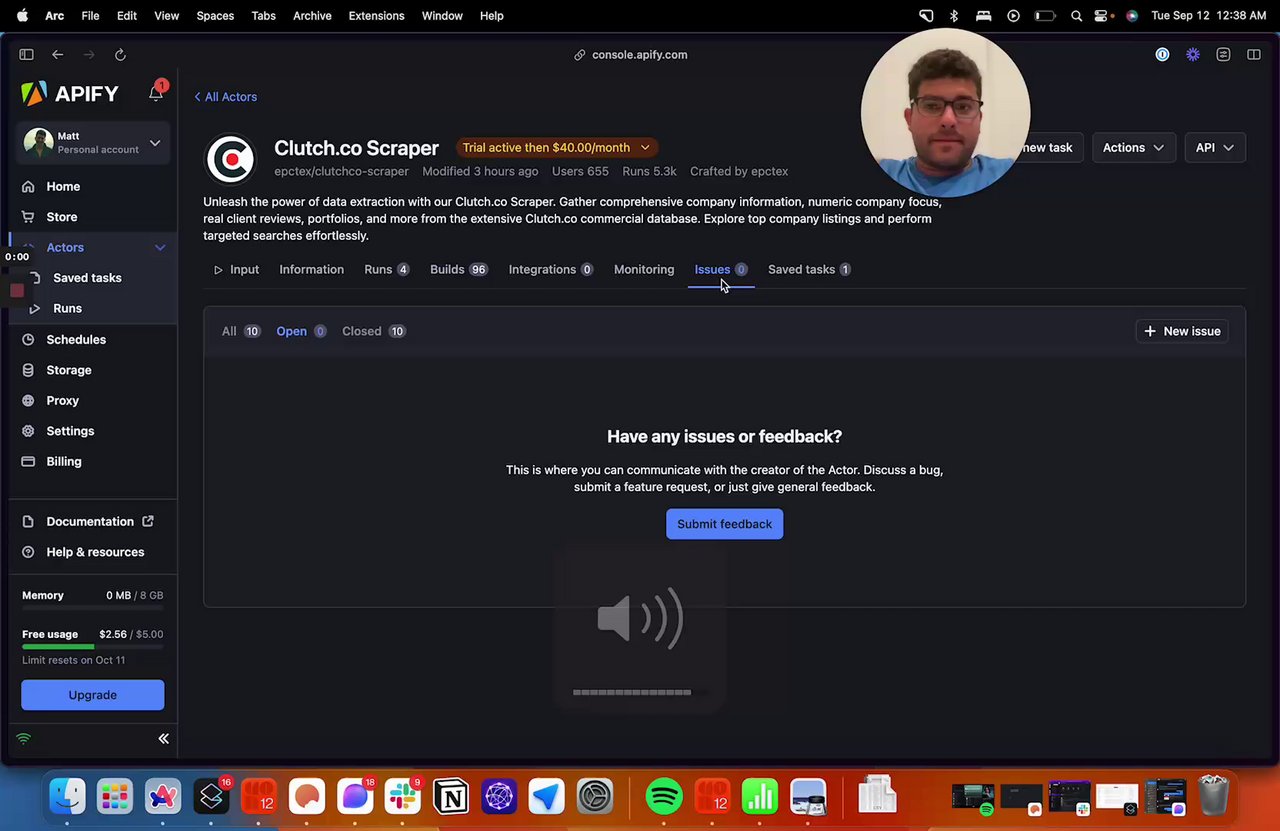Open Saved tasks in the sidebar
This screenshot has height=831, width=1280.
click(x=87, y=278)
